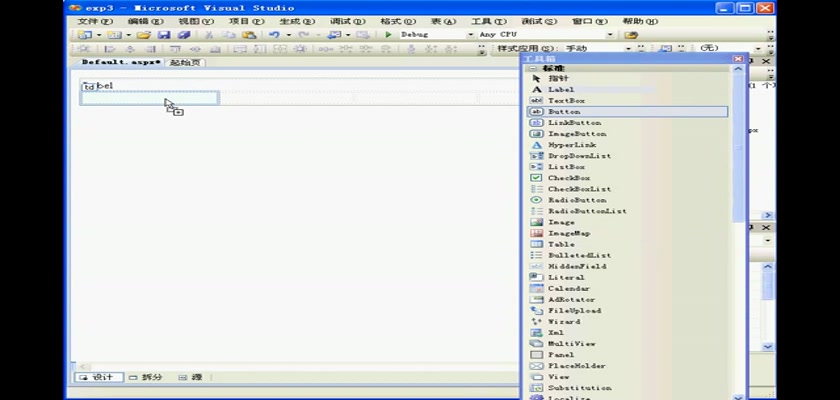Select the Label control in the toolbox

[561, 90]
